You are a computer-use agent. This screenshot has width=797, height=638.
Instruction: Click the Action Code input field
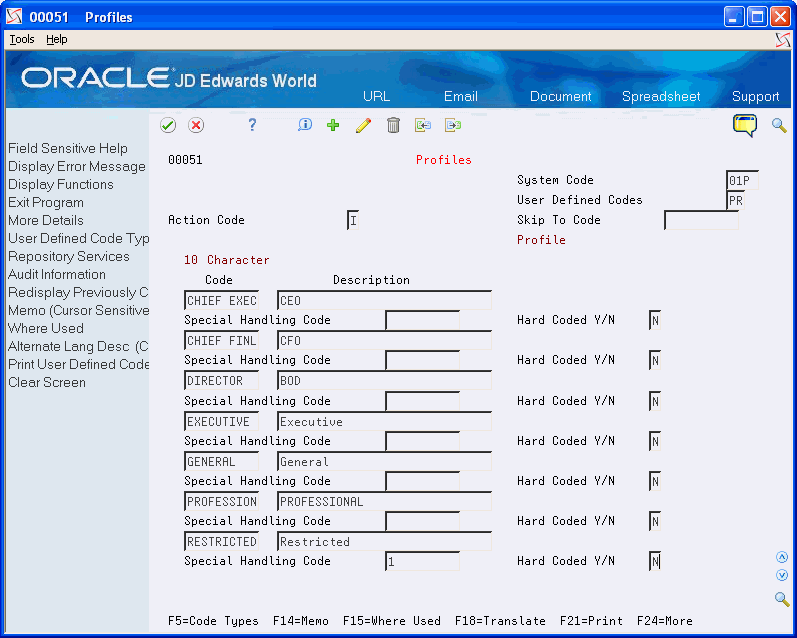click(353, 220)
